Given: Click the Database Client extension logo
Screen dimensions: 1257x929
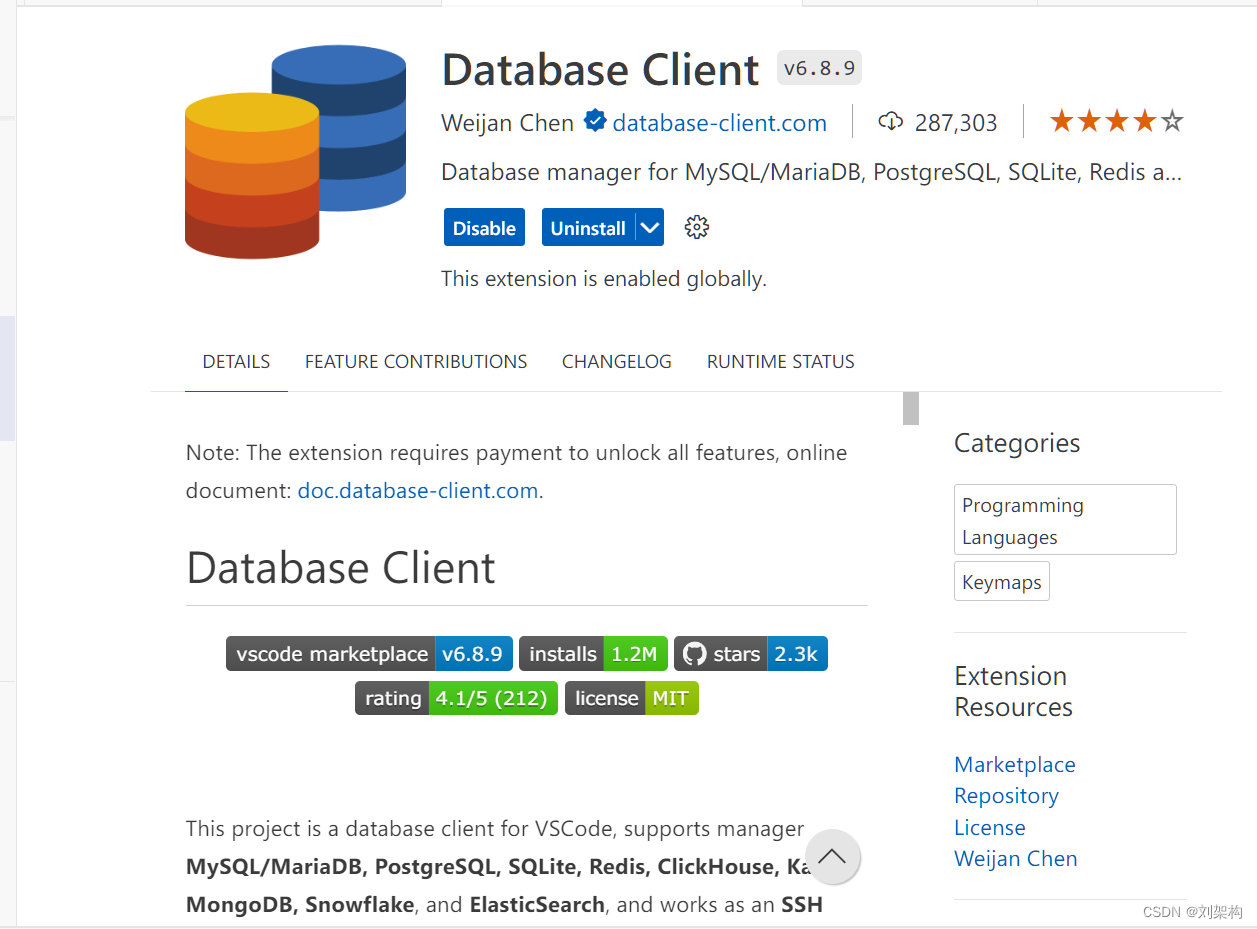Looking at the screenshot, I should 295,152.
